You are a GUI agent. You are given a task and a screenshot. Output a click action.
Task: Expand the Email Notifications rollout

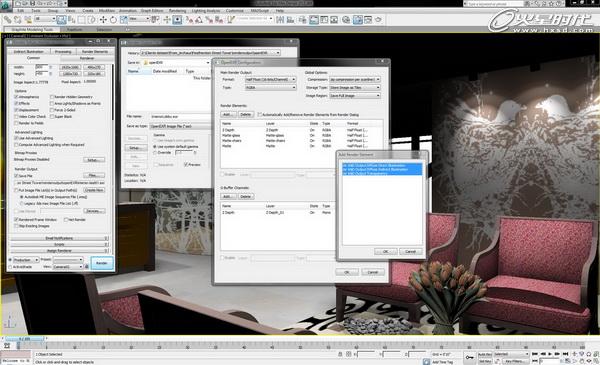[x=59, y=238]
